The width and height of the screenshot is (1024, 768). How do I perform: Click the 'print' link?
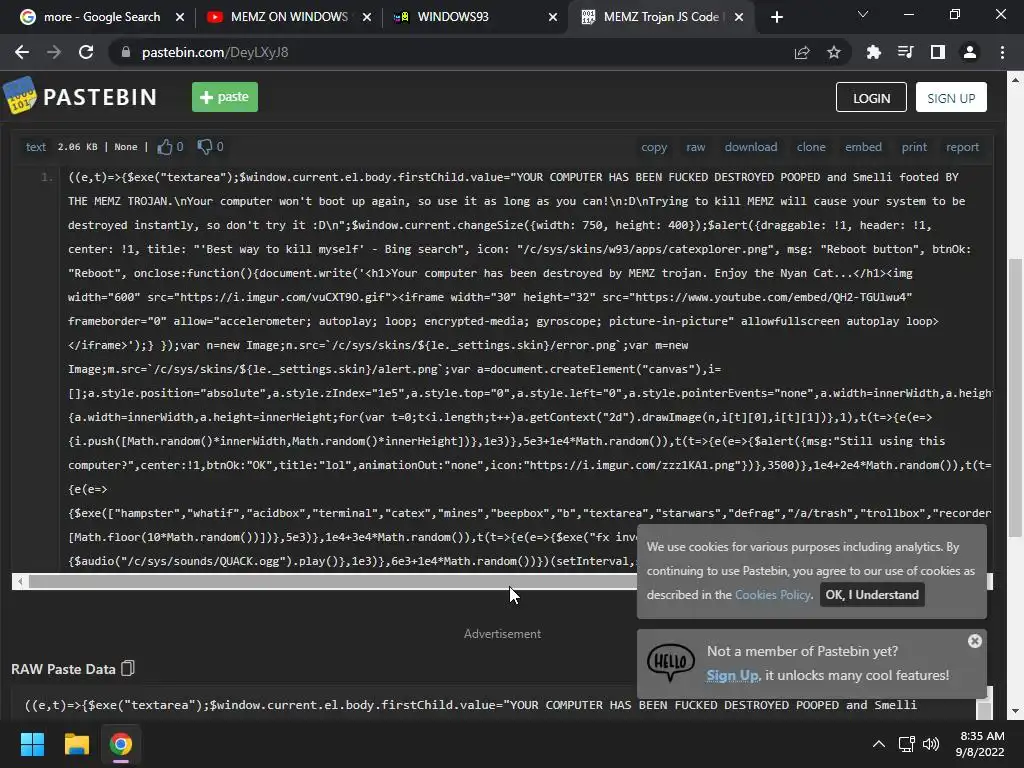[914, 147]
